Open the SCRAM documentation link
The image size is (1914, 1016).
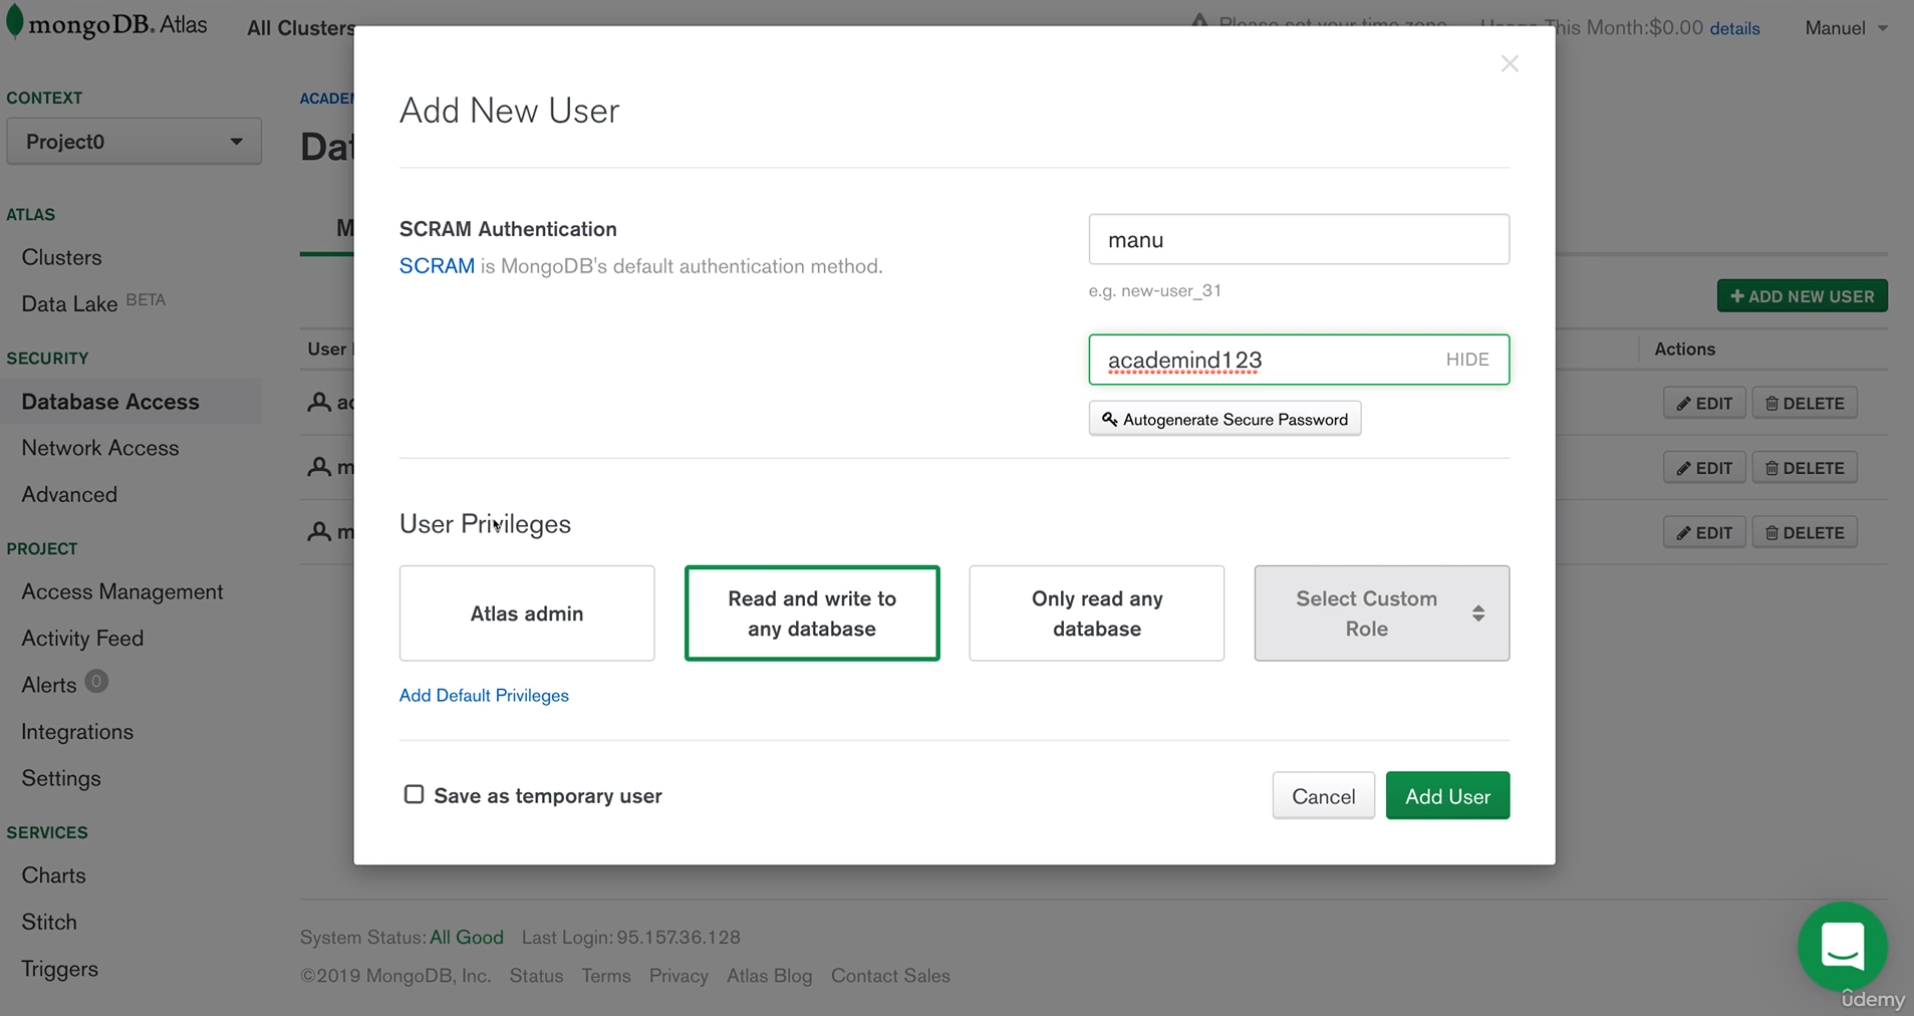click(437, 266)
